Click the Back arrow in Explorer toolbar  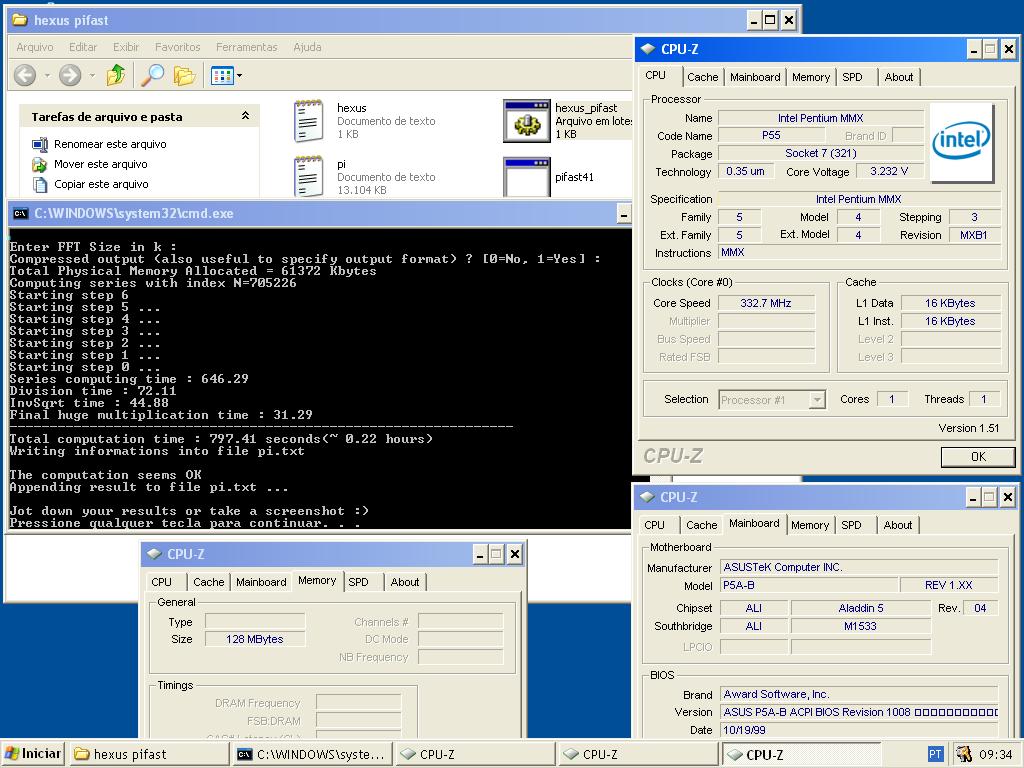pos(25,75)
